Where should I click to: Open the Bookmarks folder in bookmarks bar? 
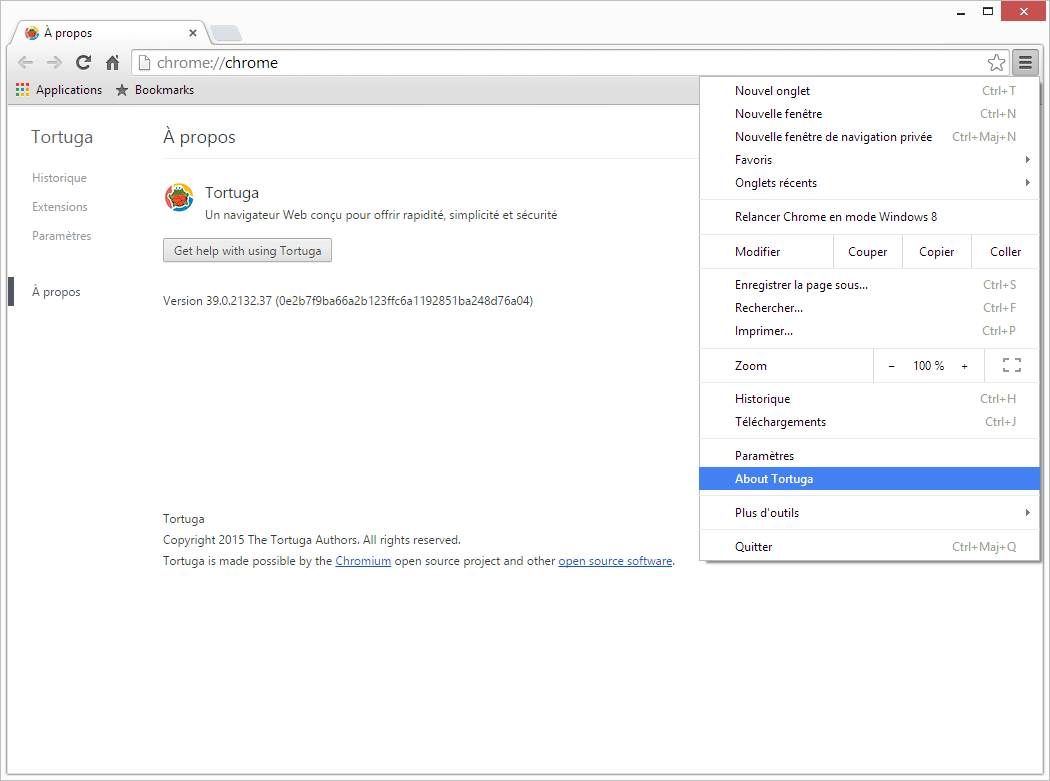[x=155, y=90]
